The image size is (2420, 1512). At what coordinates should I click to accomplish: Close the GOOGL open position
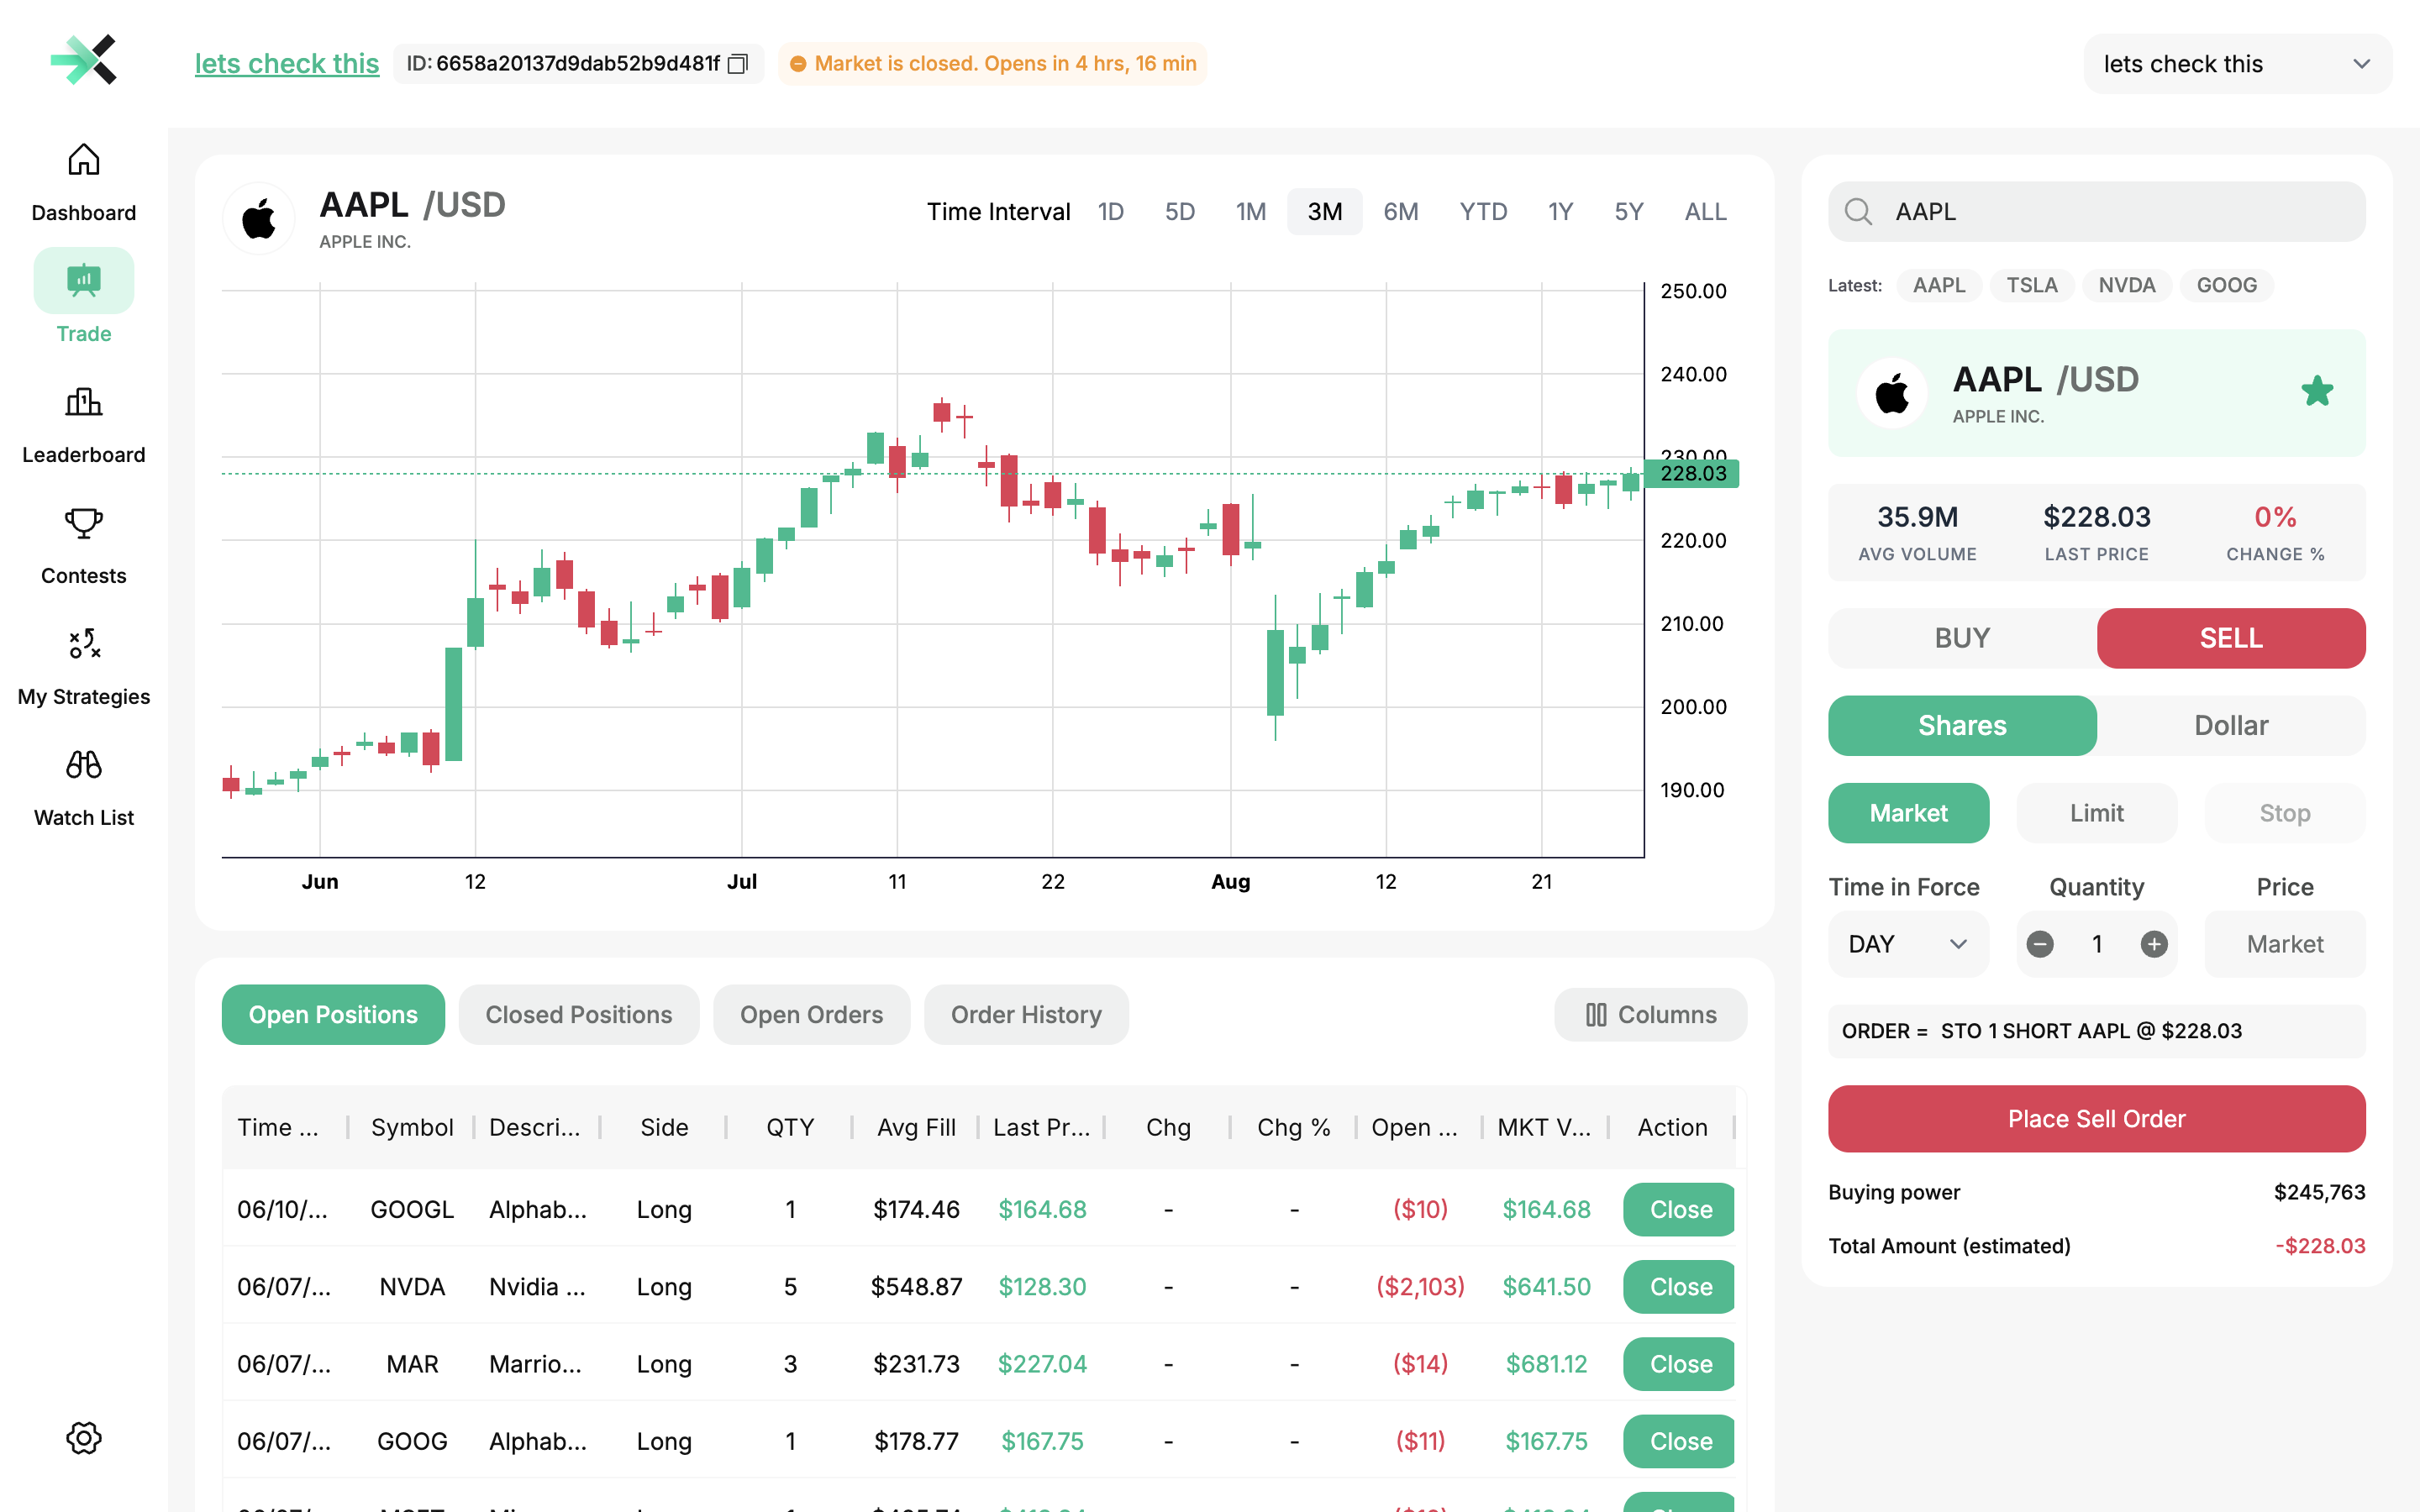pos(1678,1209)
